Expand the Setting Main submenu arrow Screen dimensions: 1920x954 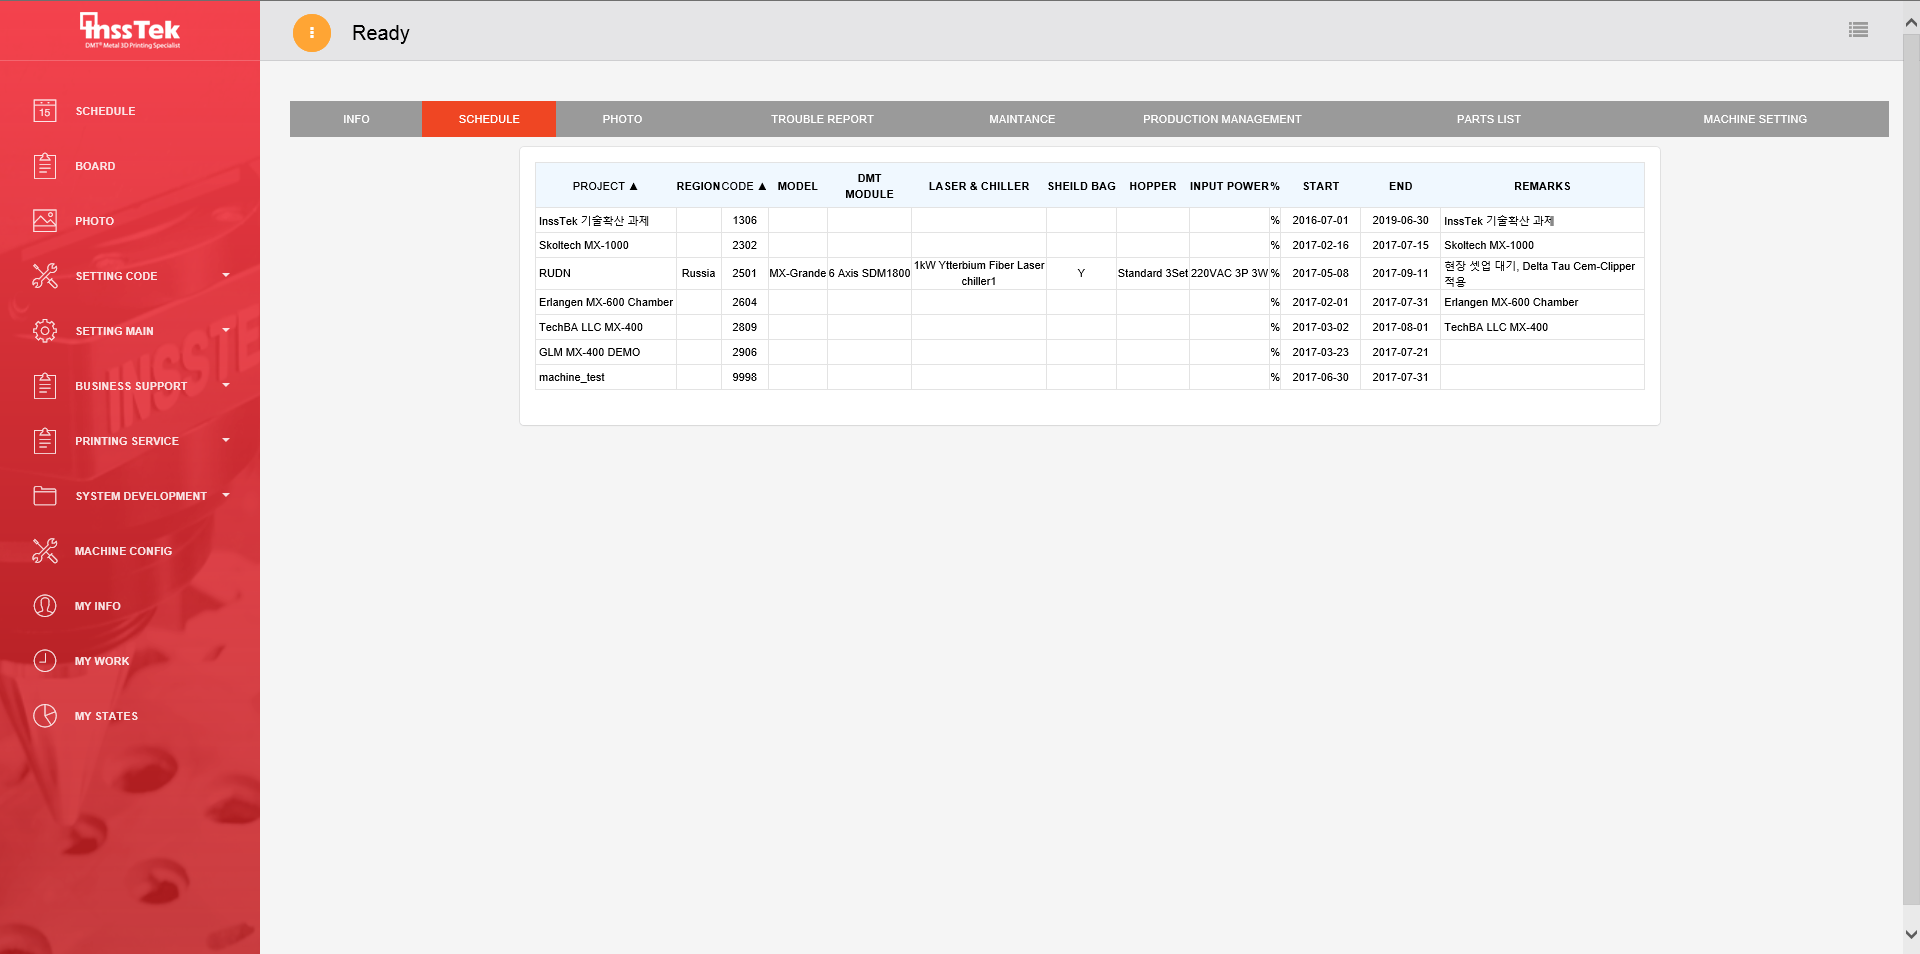coord(226,330)
